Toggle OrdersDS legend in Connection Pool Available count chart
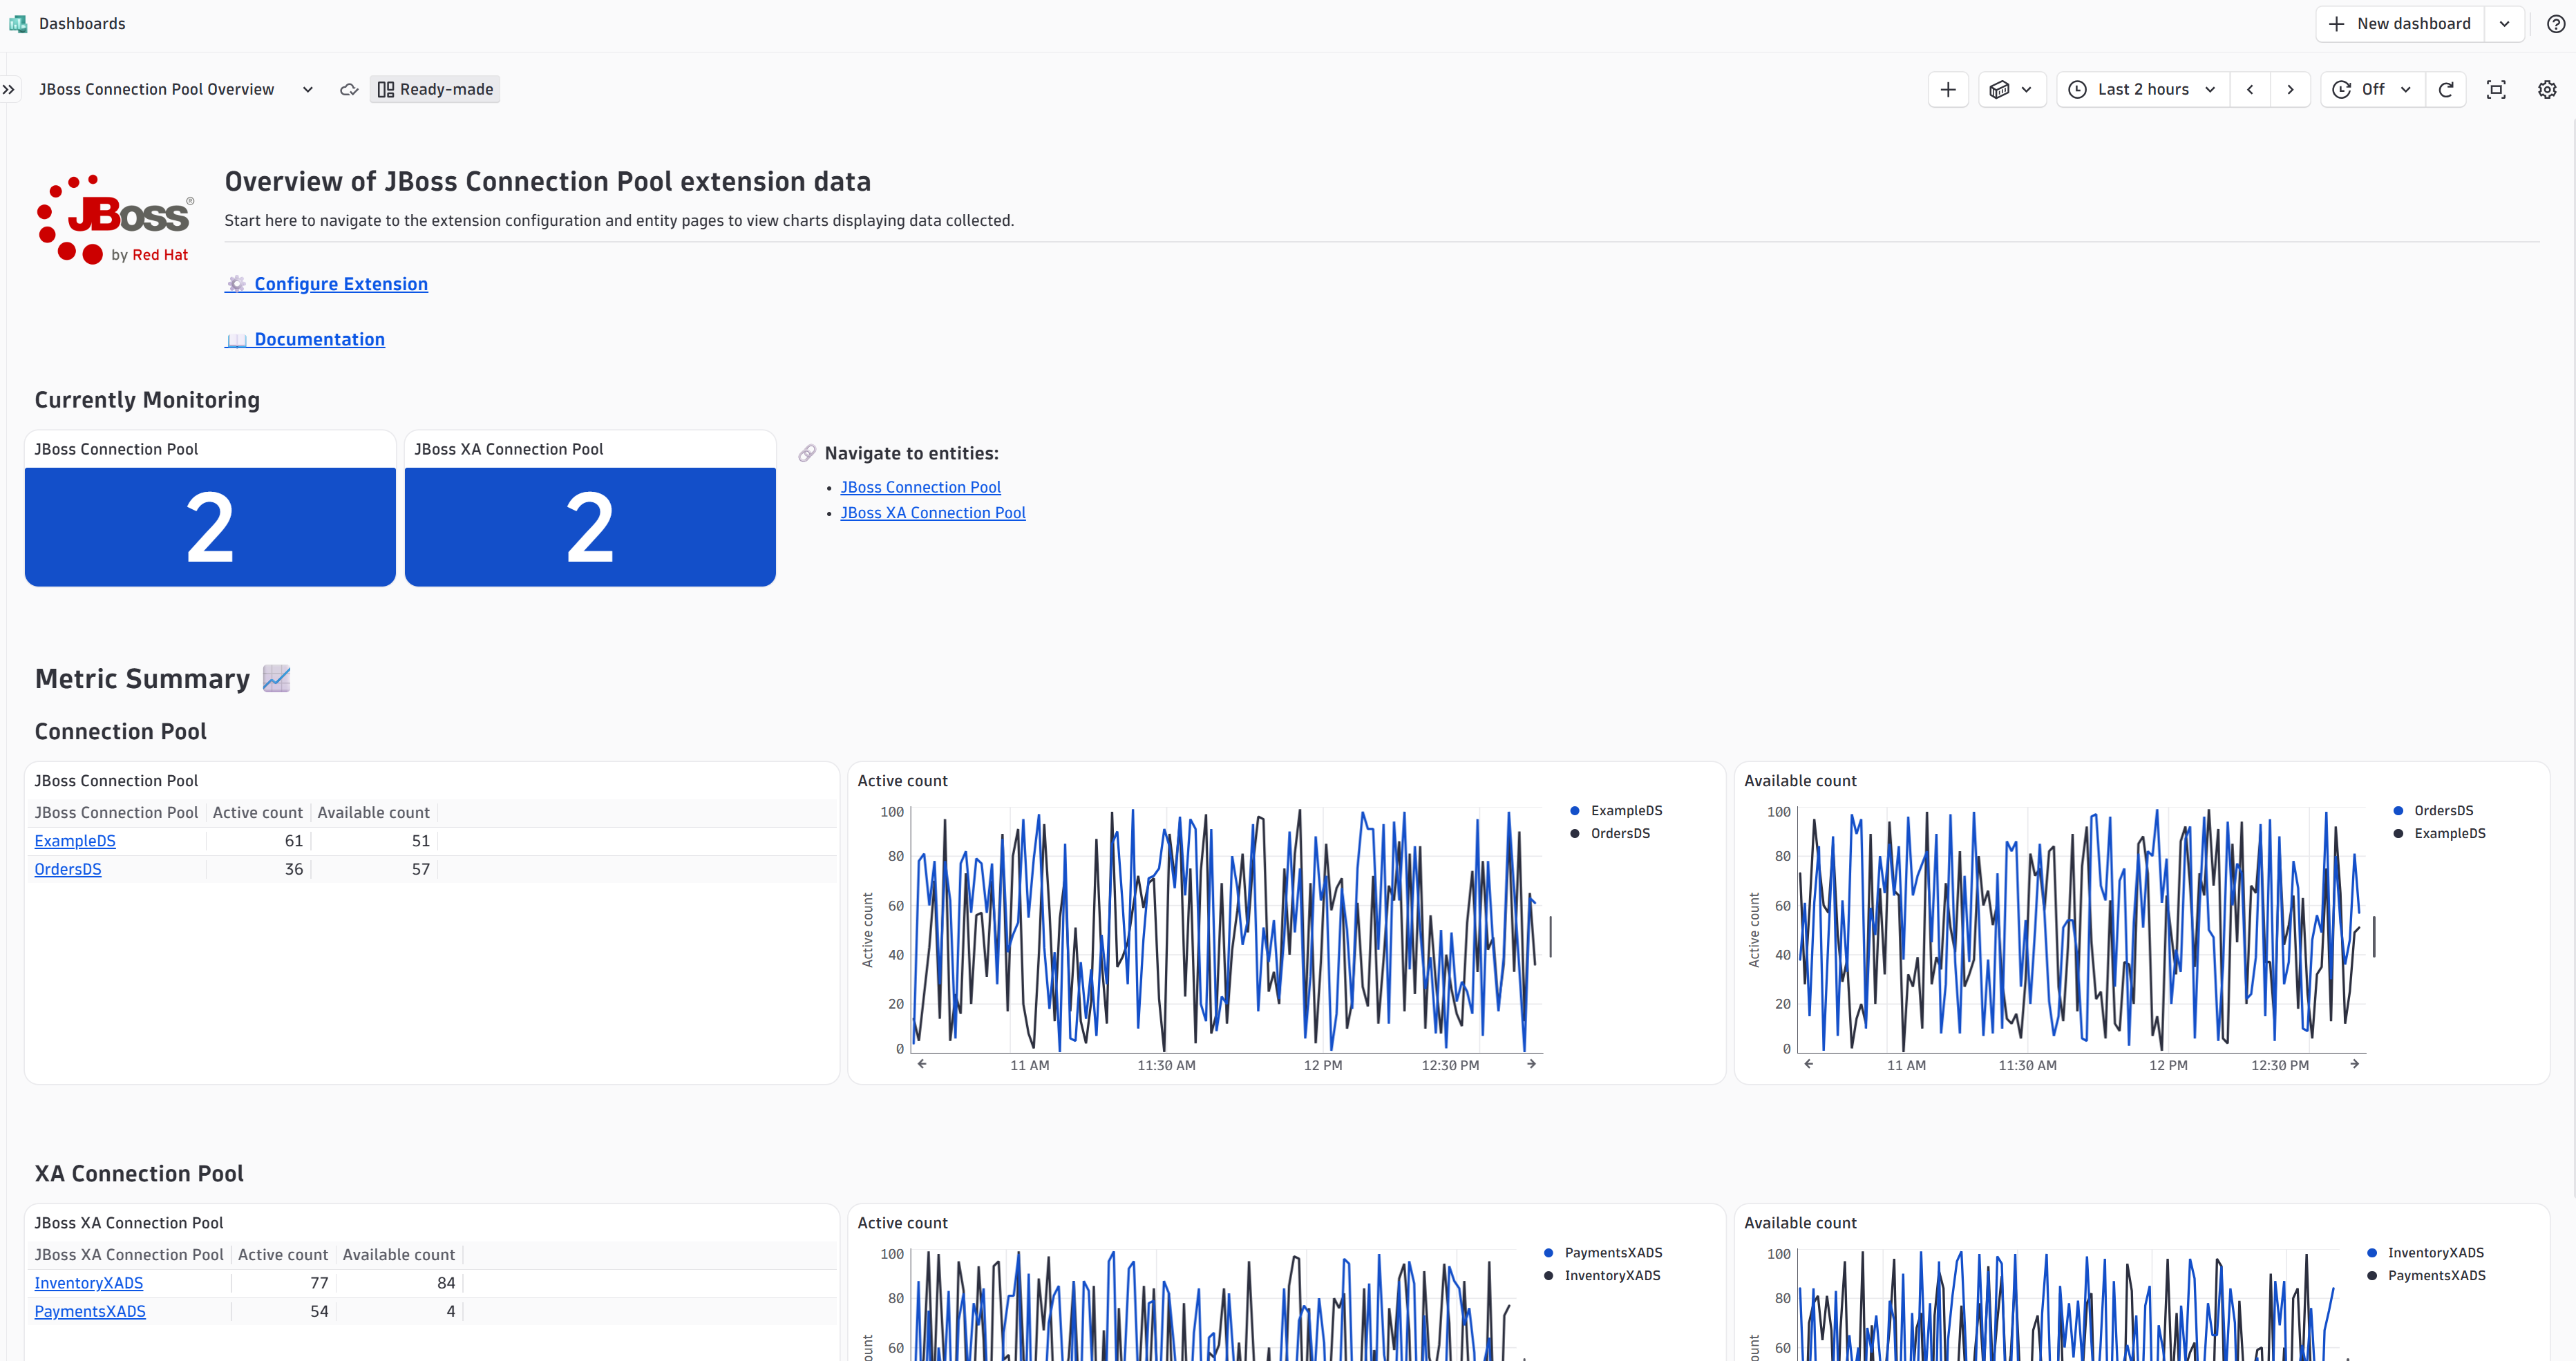Screen dimensions: 2576x1361 2433,811
